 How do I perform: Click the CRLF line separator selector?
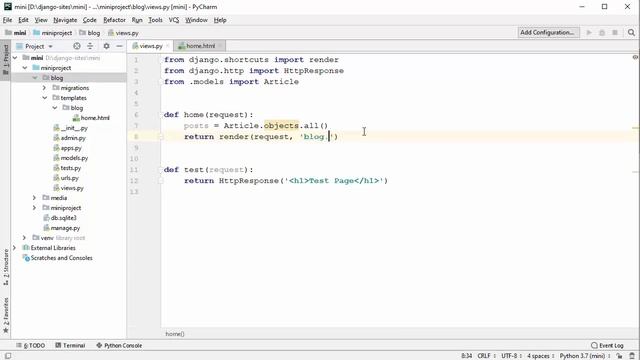point(487,356)
